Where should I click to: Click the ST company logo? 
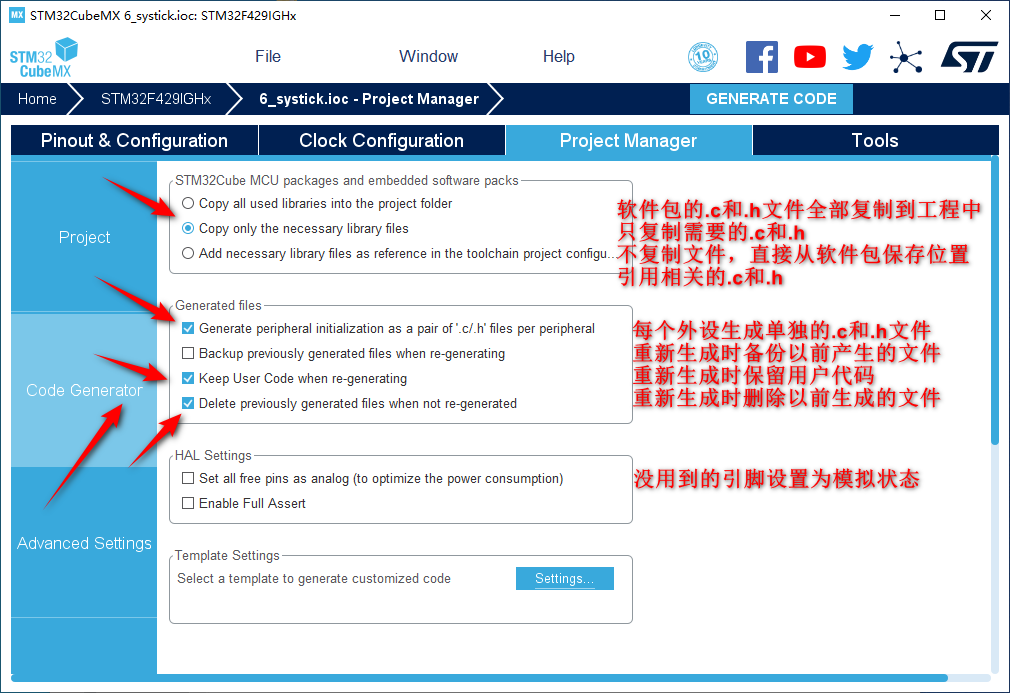click(968, 57)
